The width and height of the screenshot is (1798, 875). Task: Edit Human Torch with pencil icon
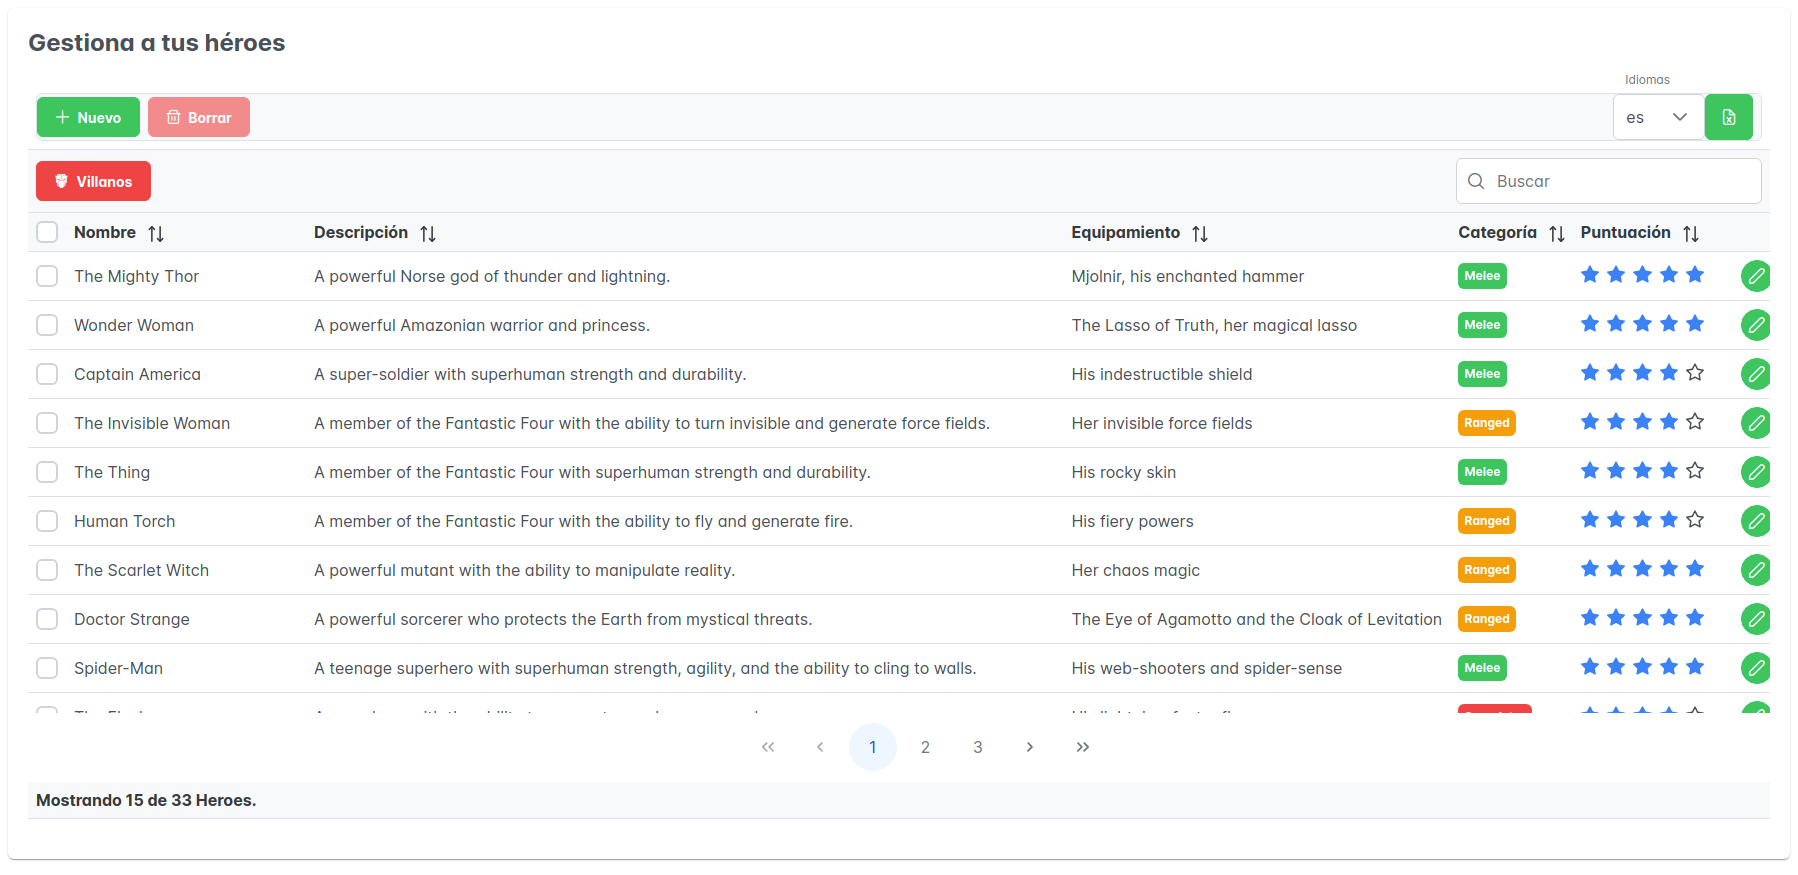(1756, 521)
